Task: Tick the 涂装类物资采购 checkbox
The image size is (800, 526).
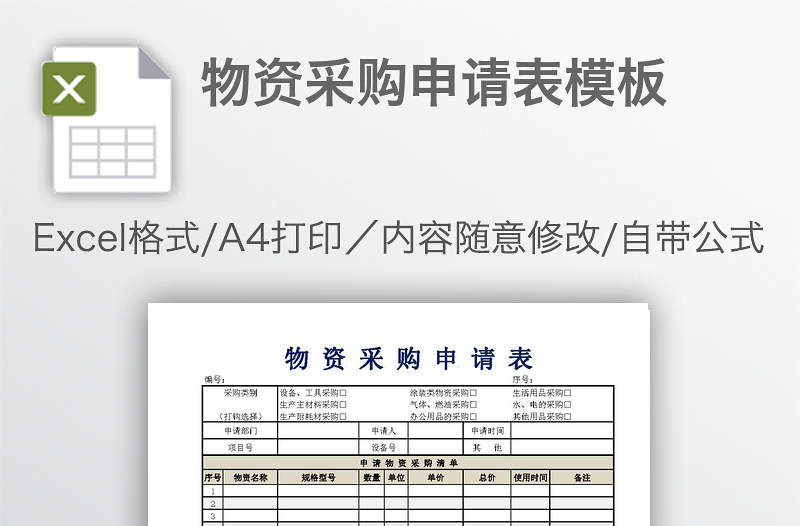Action: [x=473, y=393]
